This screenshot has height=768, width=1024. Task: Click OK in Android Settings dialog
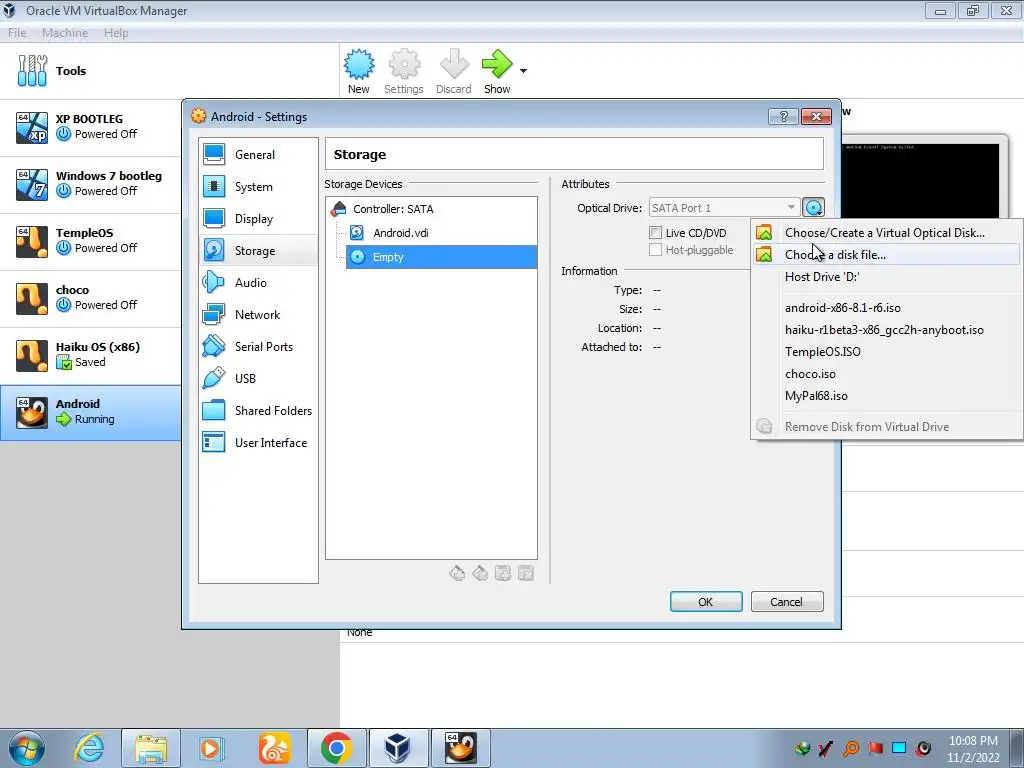tap(706, 601)
